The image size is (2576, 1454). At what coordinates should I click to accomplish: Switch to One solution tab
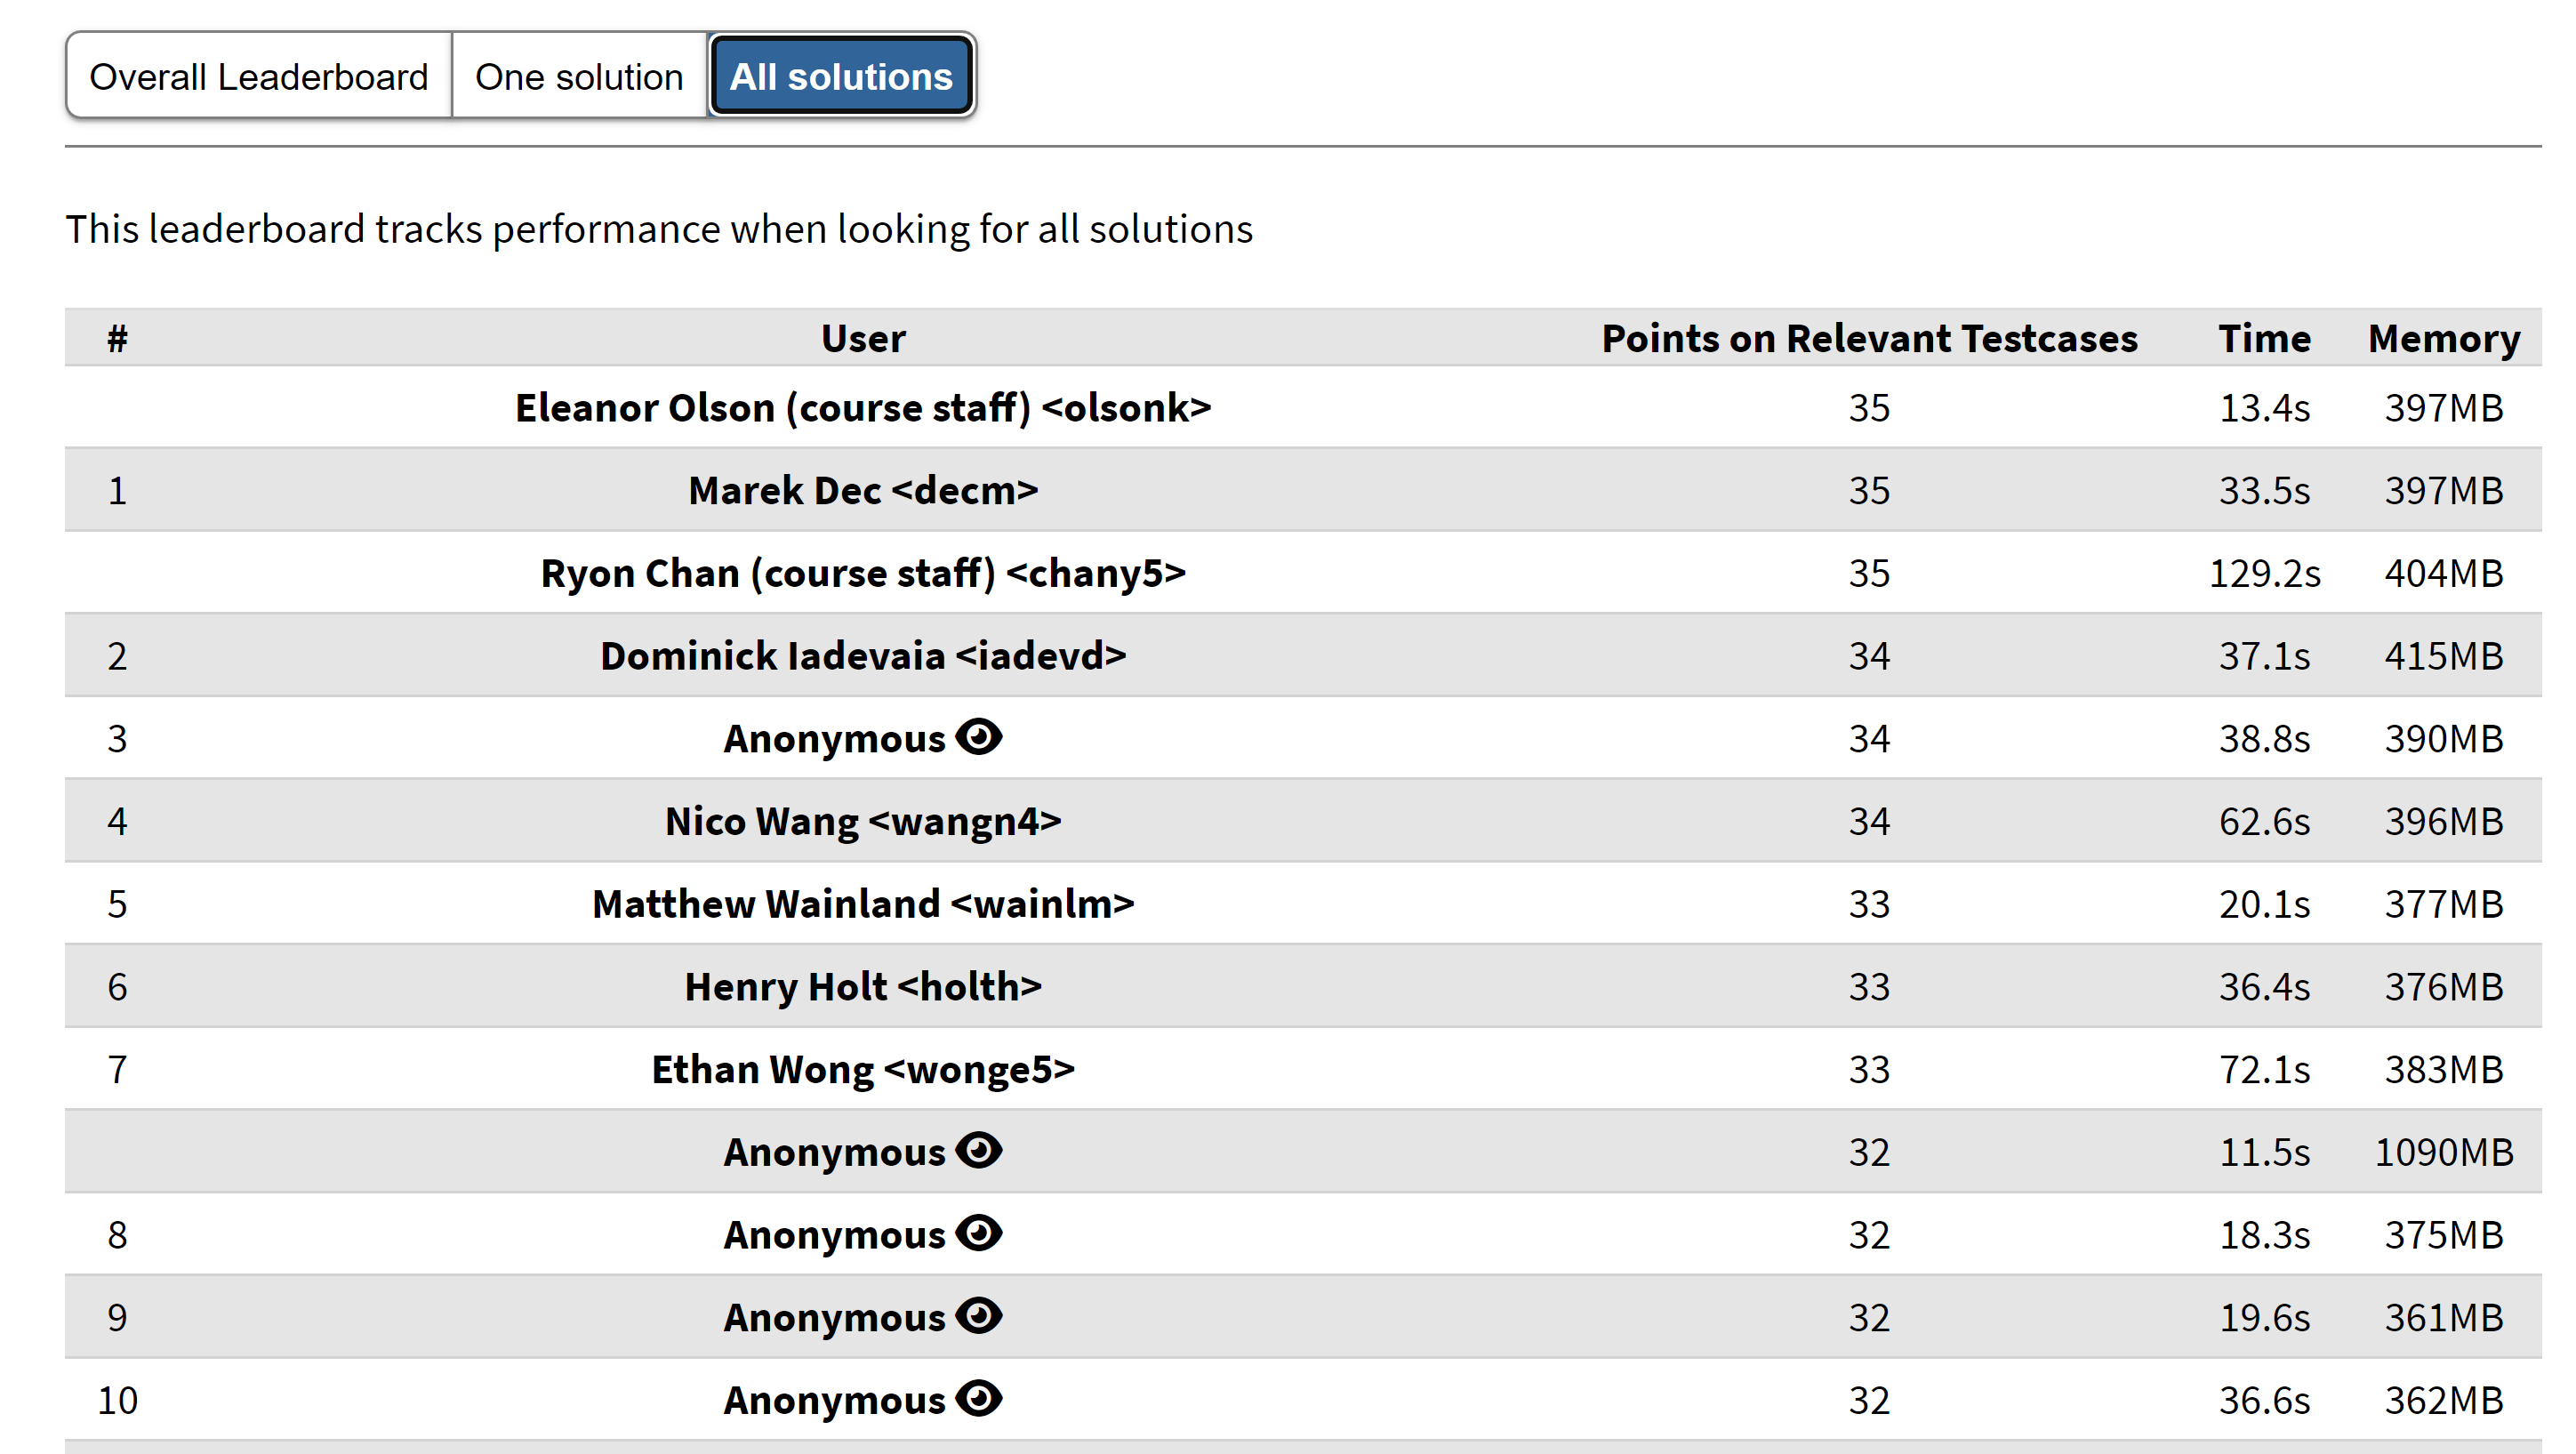579,76
